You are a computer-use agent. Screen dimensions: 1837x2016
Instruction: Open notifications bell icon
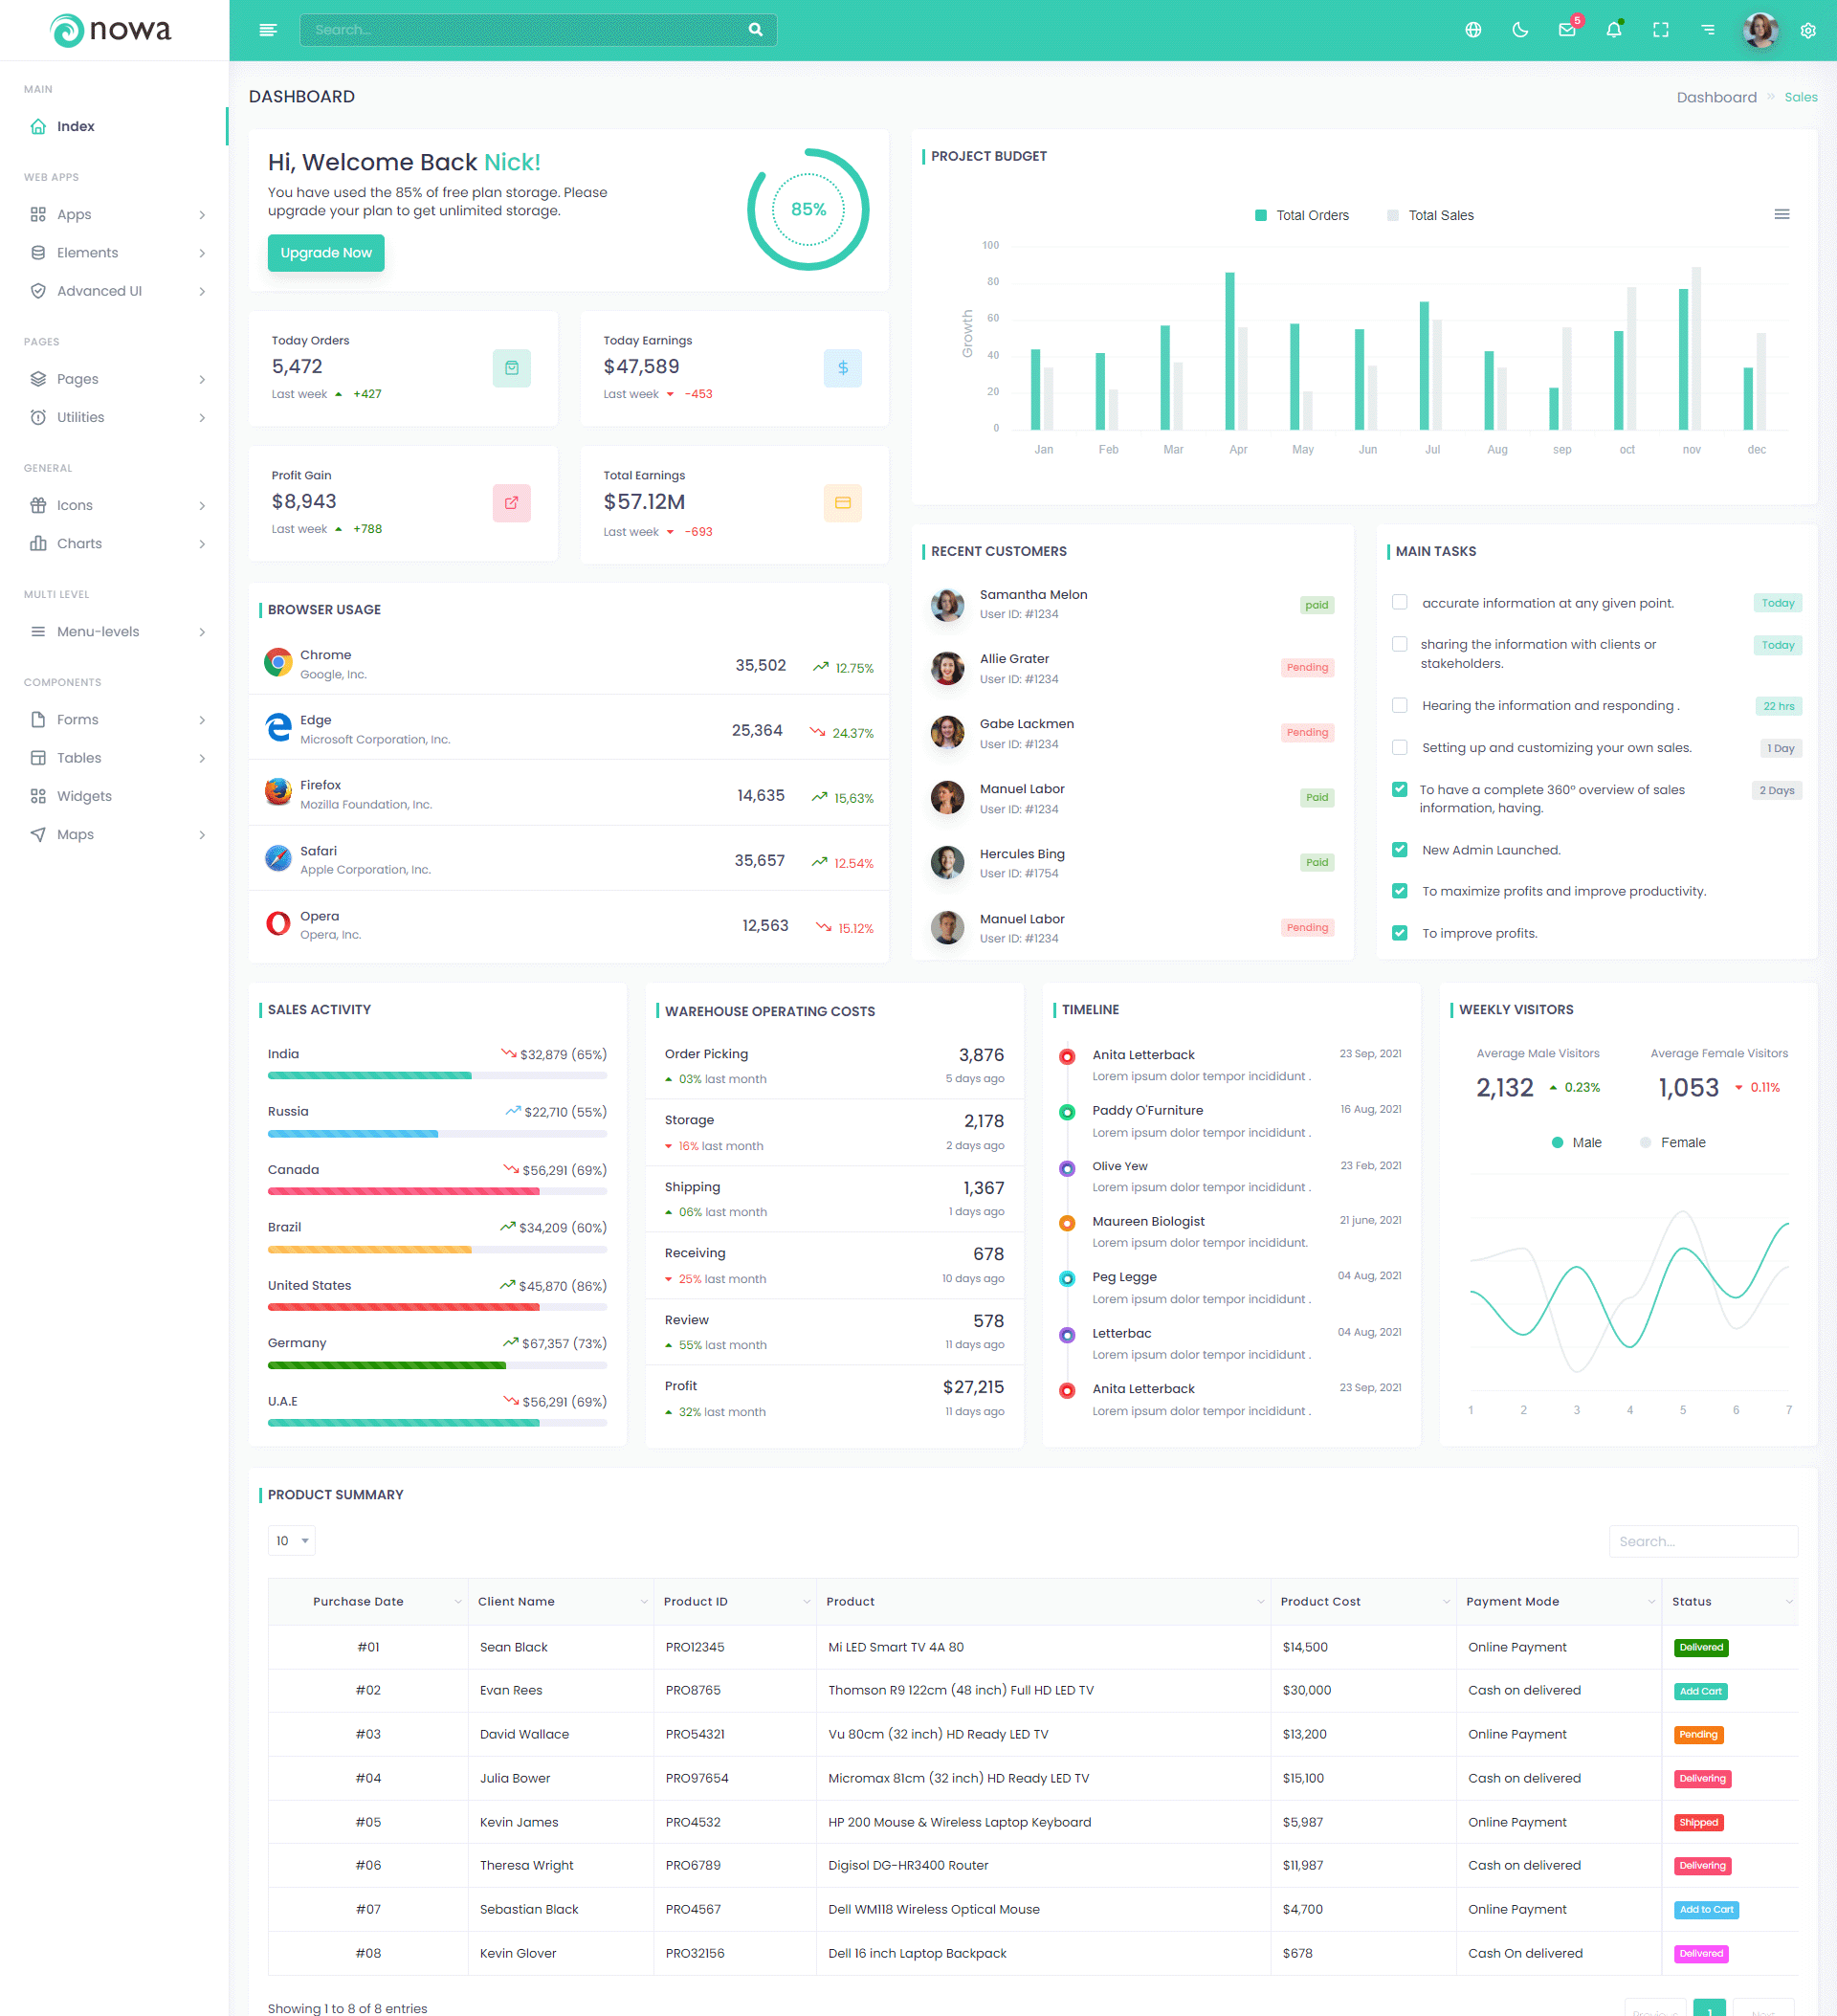(1613, 30)
